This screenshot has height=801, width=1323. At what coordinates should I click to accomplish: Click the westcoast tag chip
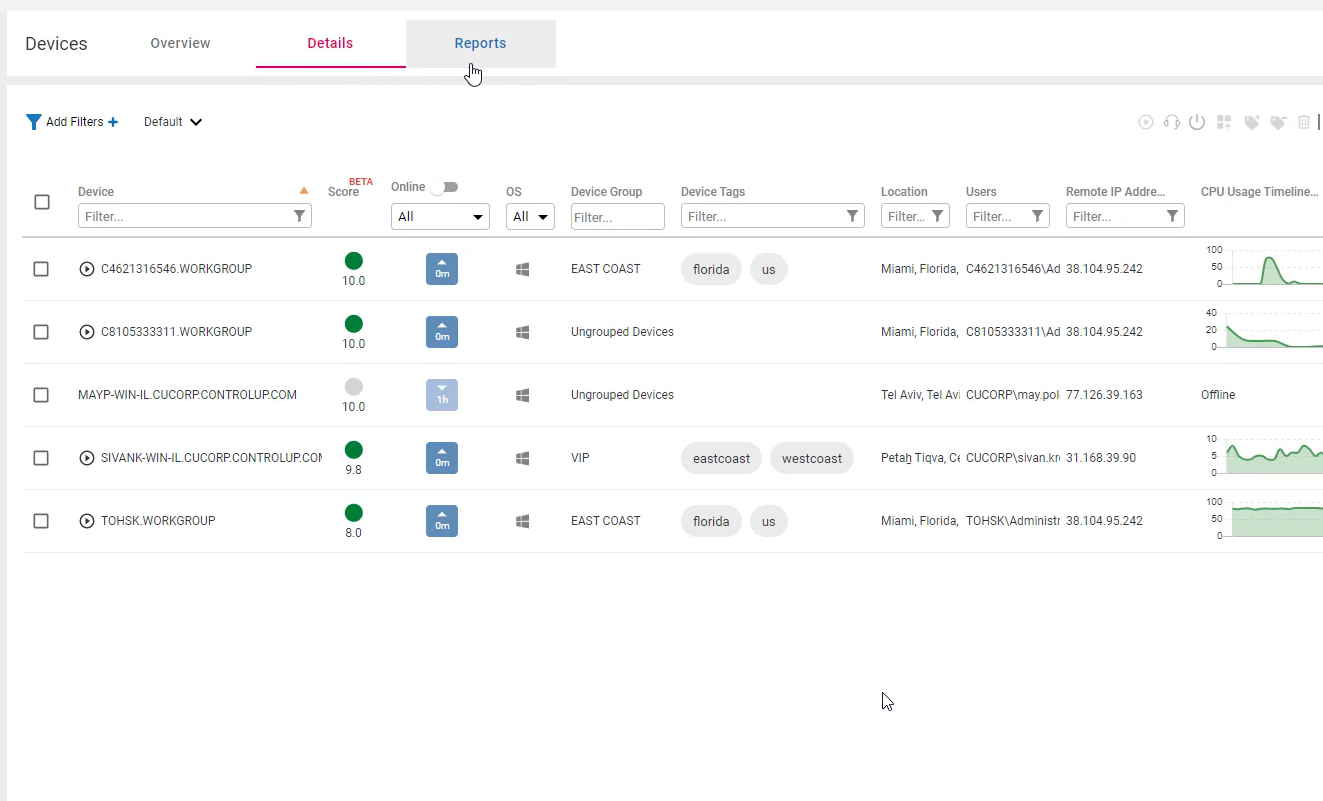[x=812, y=458]
